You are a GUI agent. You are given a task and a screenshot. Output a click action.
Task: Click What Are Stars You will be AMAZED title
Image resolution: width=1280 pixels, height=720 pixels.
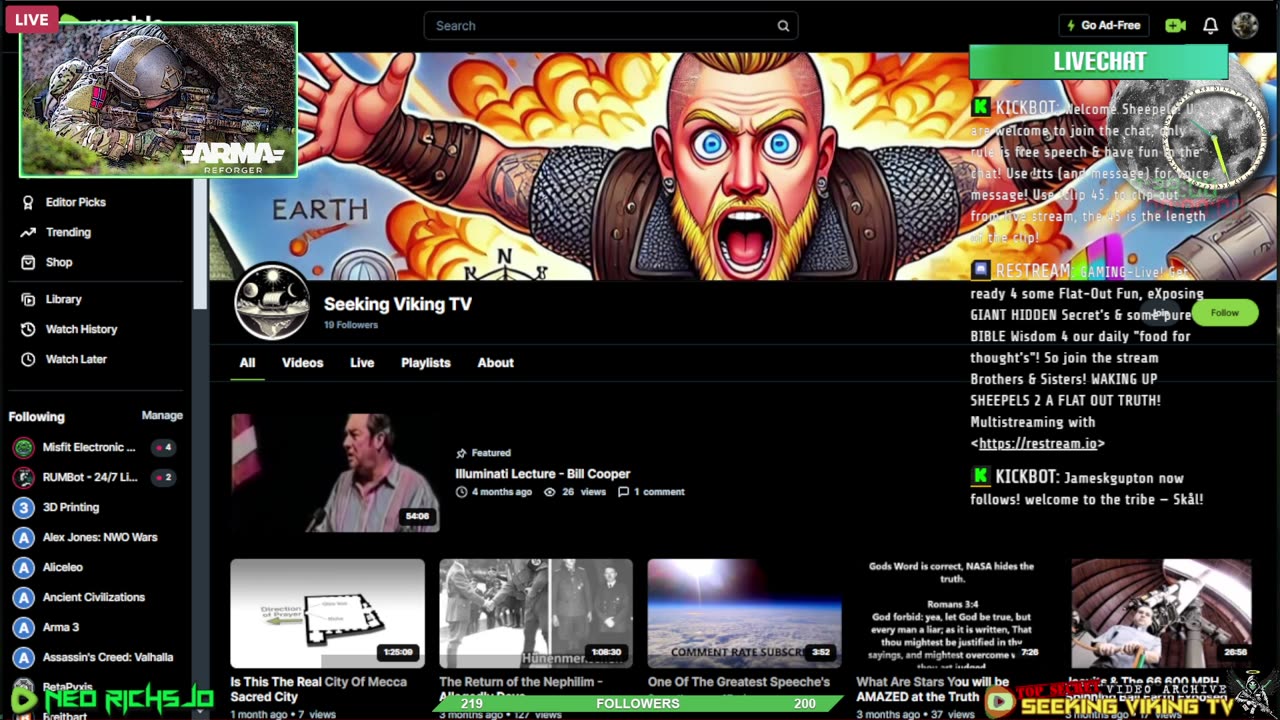[x=934, y=689]
